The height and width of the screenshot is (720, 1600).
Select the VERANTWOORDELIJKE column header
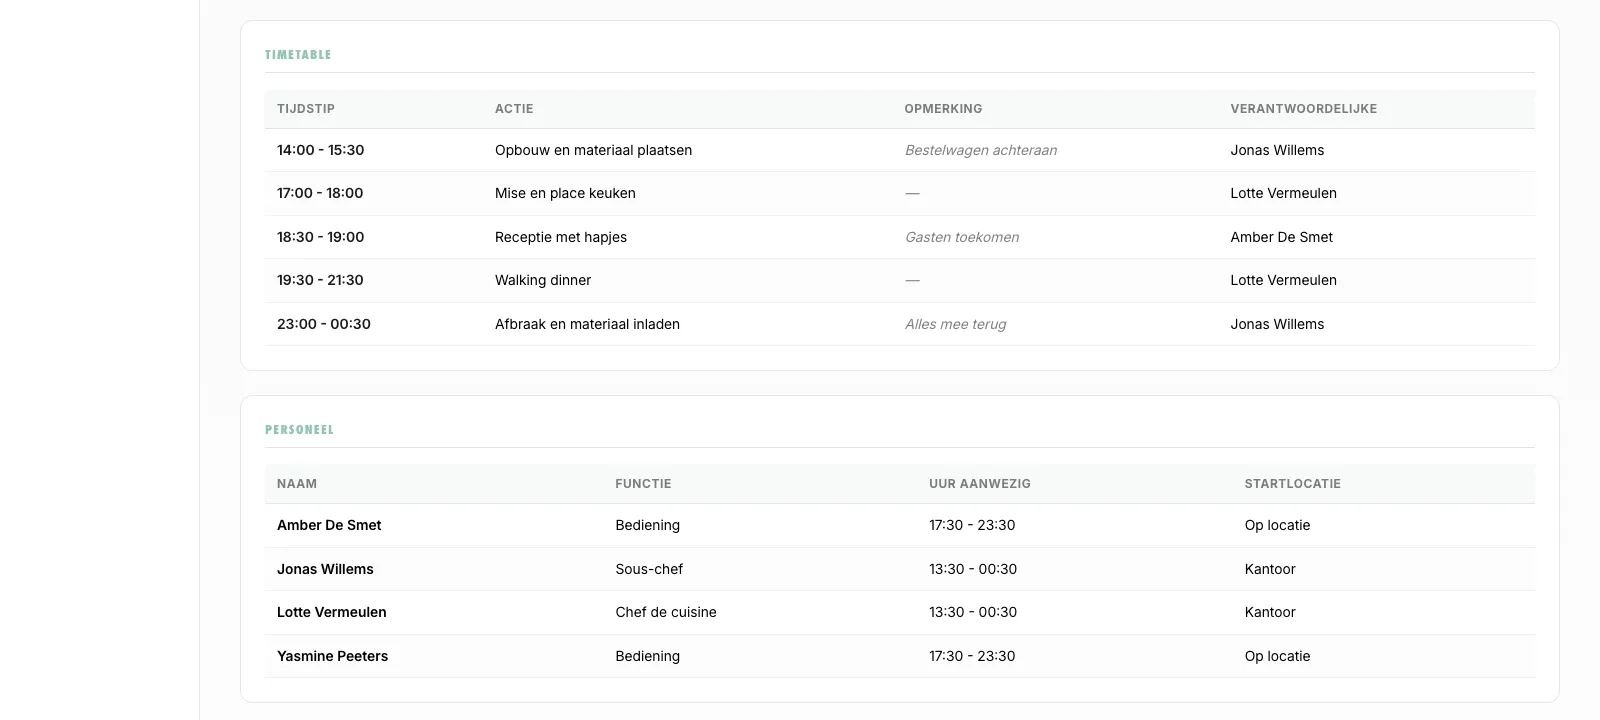tap(1303, 109)
